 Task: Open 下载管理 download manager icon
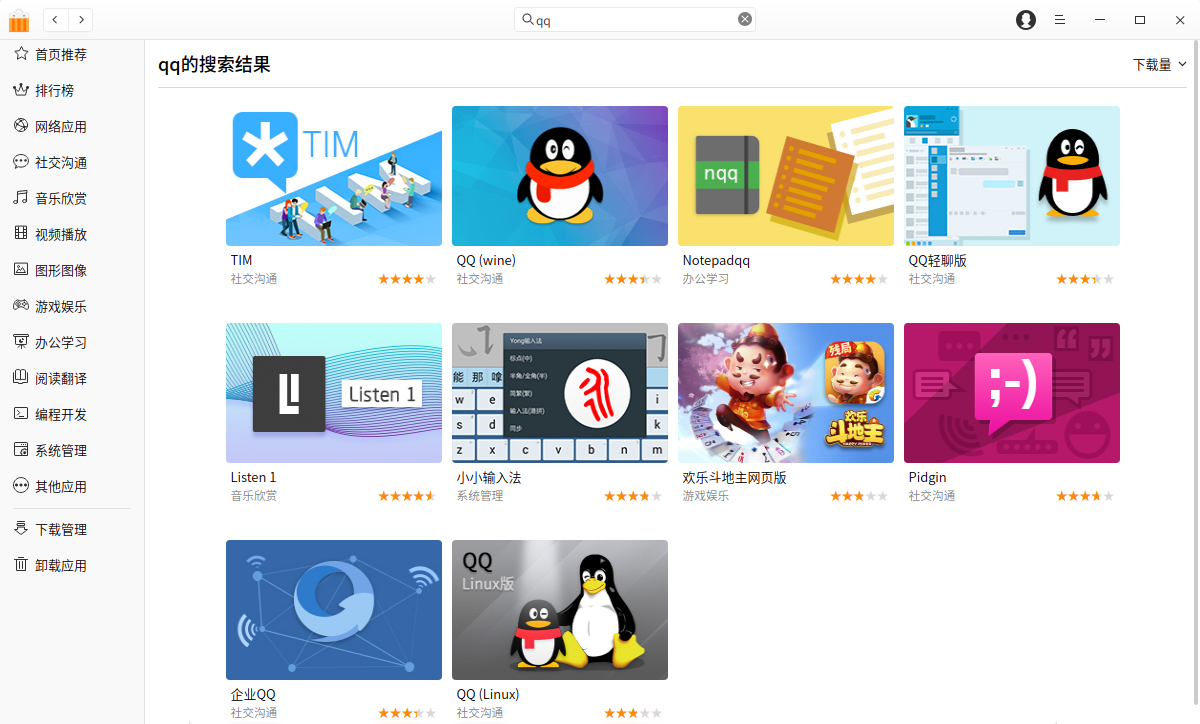click(x=20, y=529)
